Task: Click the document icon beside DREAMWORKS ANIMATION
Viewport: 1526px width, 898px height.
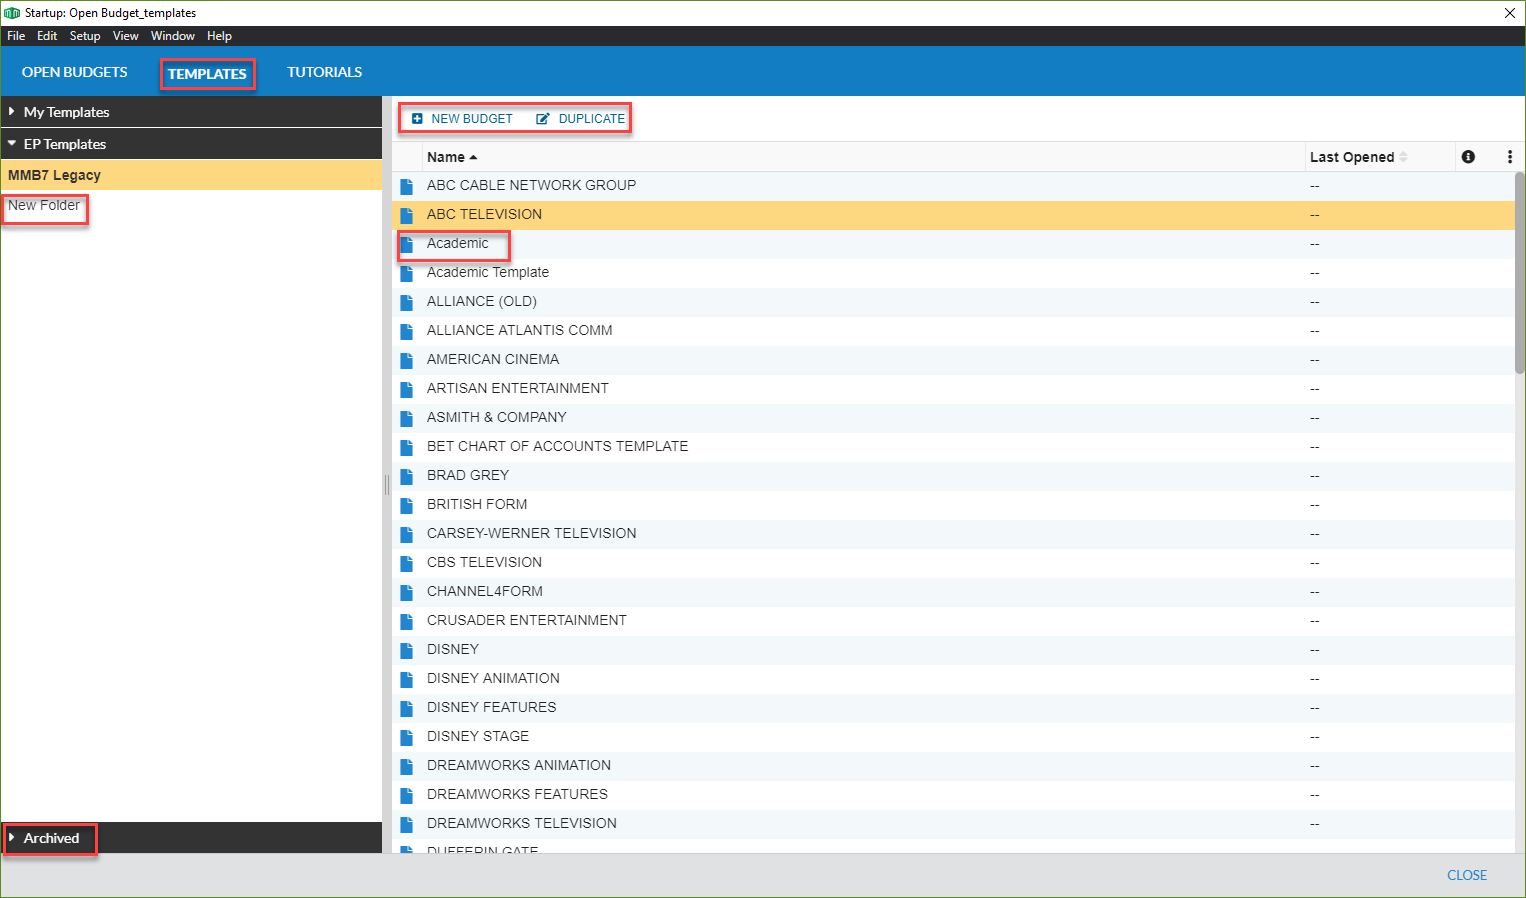Action: pos(407,766)
